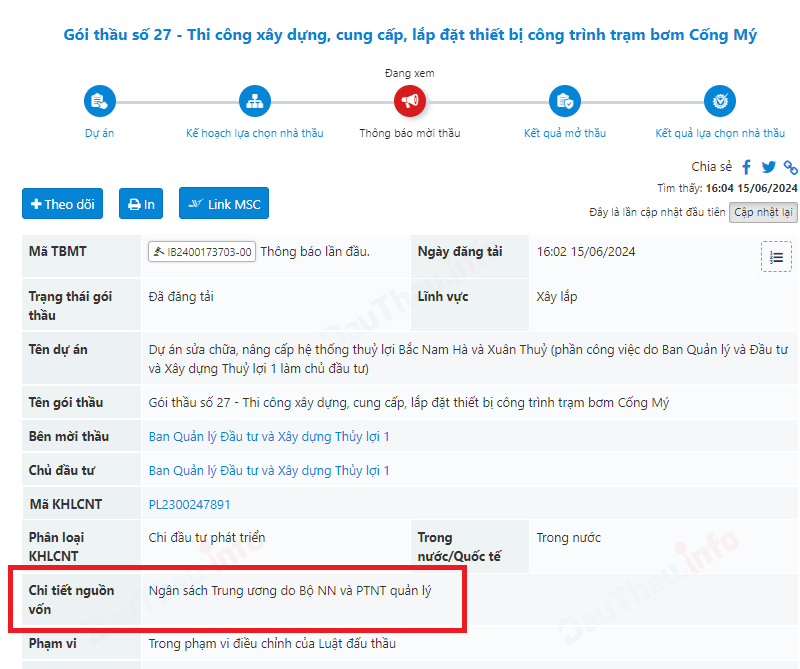Click the numbered list icon beside Ngày đăng tải
The image size is (800, 669).
pyautogui.click(x=777, y=256)
